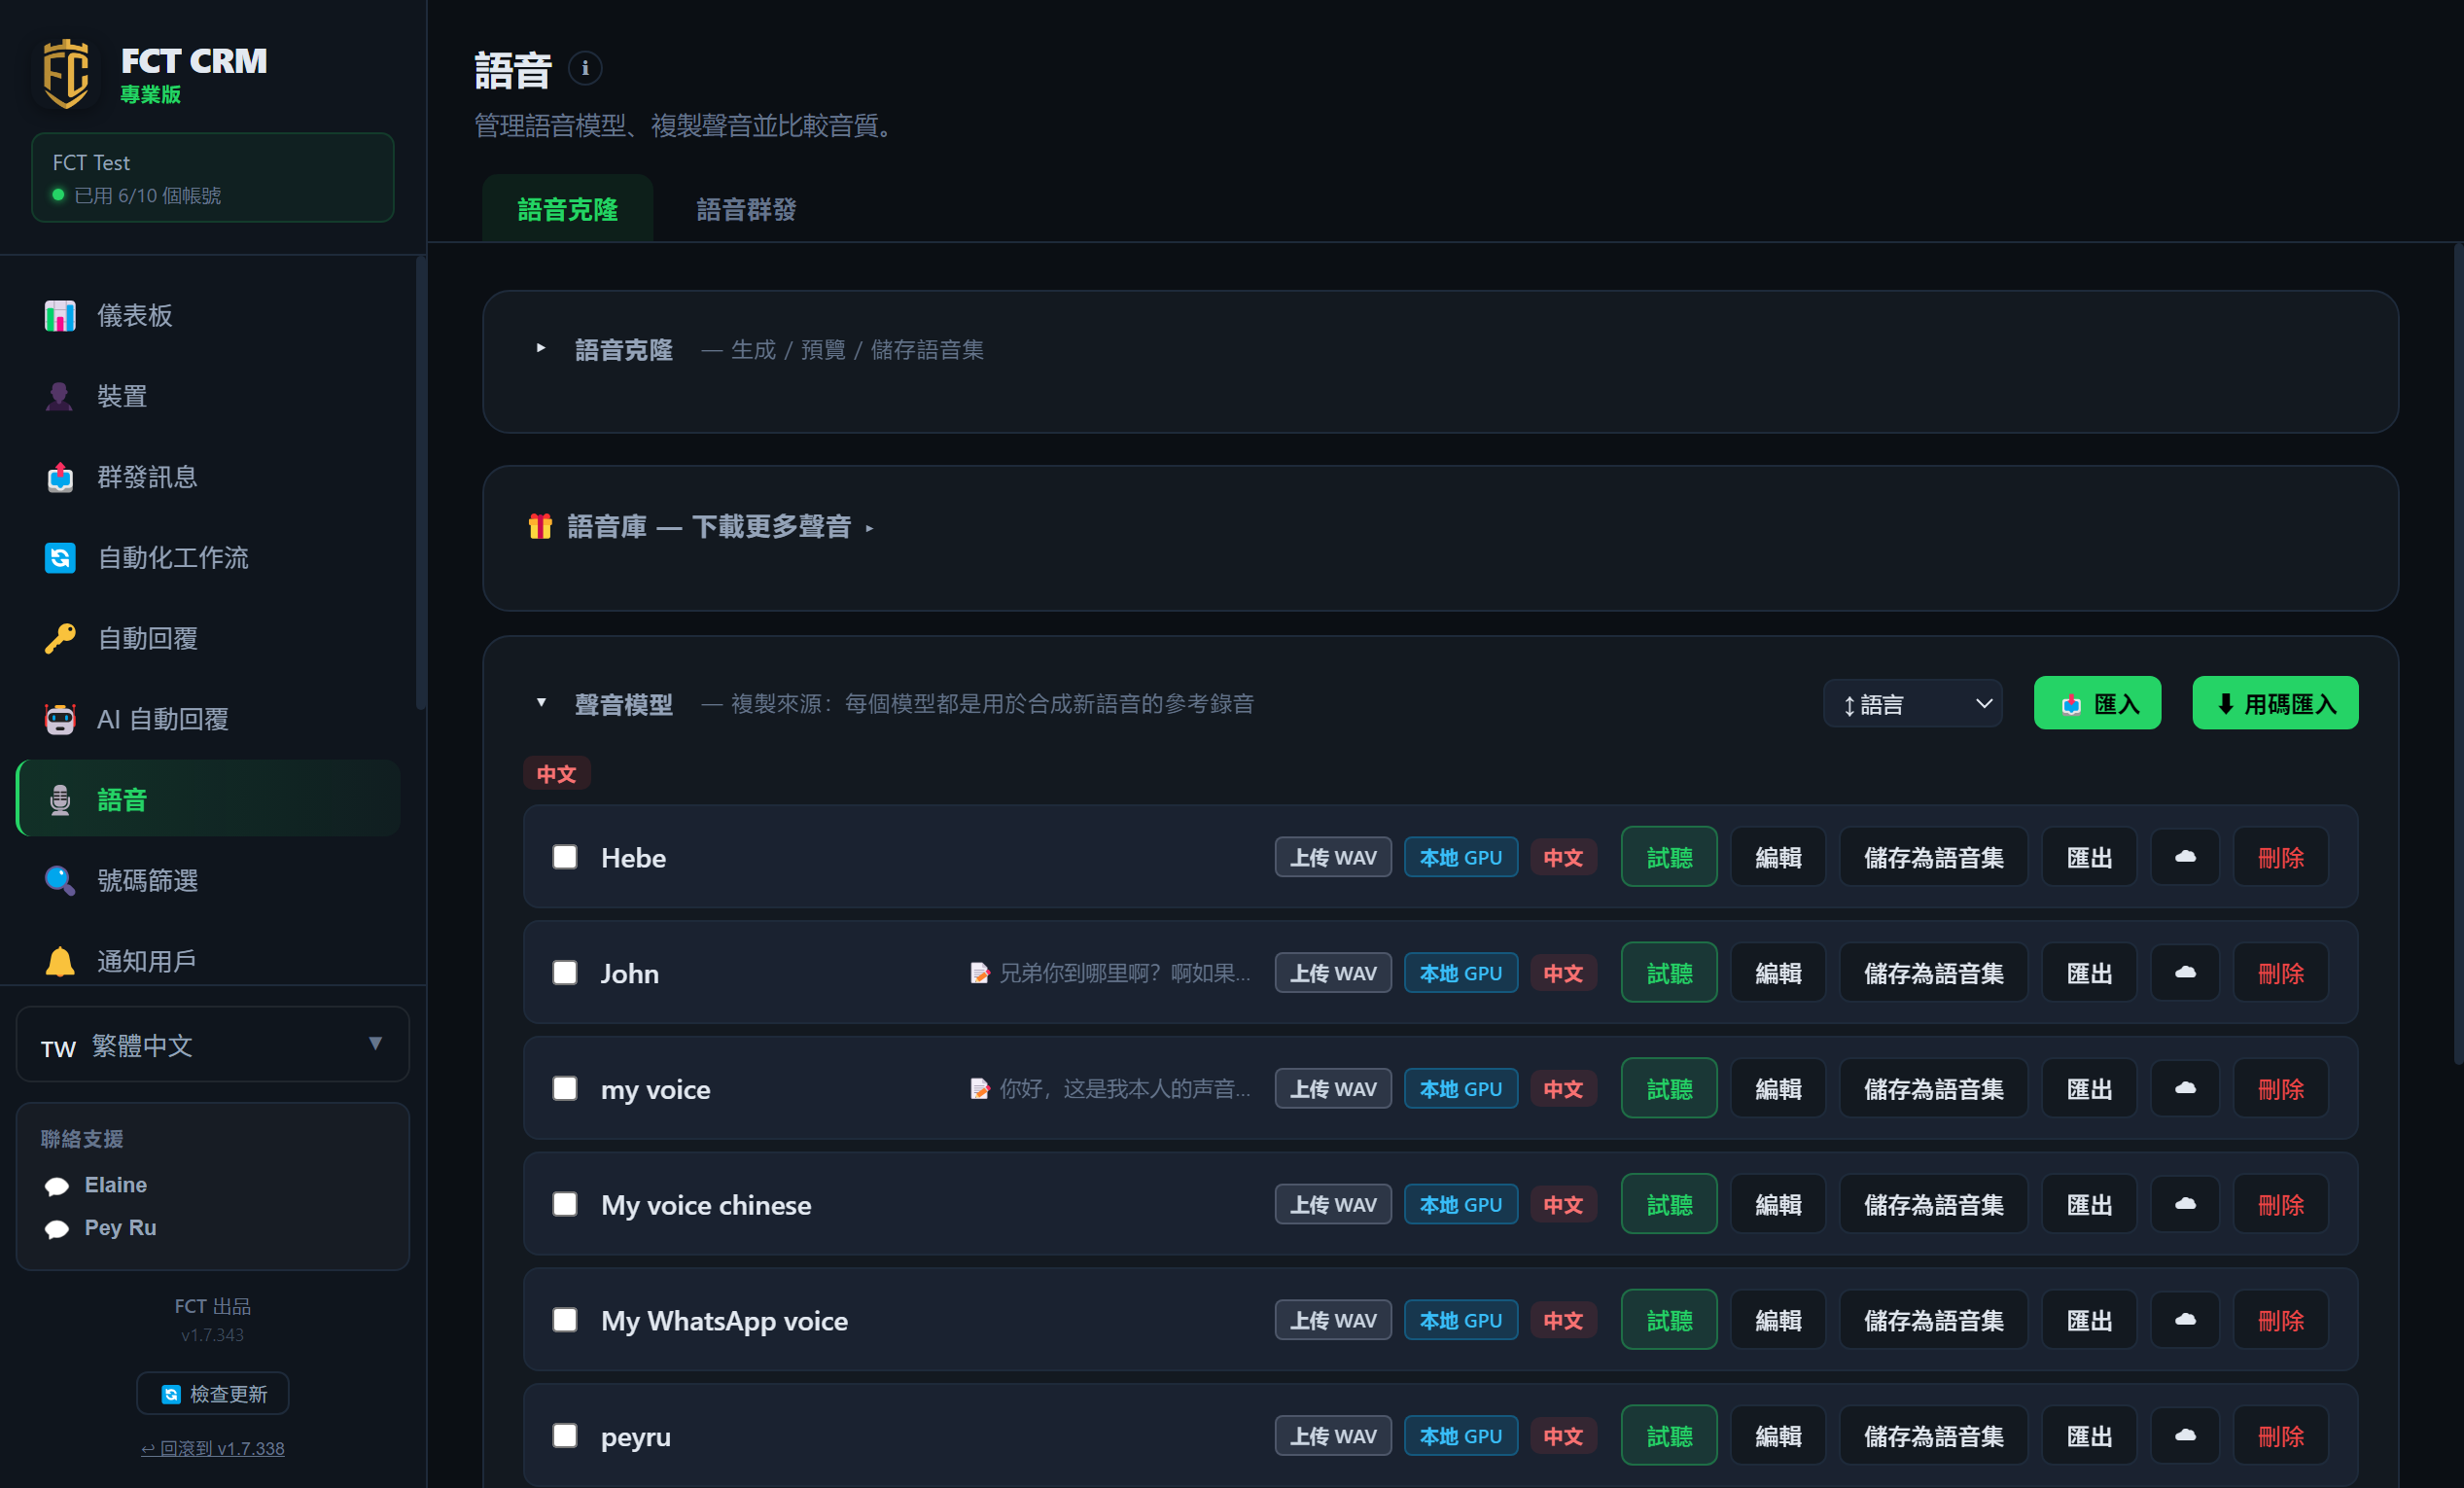Click the cloud upload icon for Hebe

coord(2185,857)
